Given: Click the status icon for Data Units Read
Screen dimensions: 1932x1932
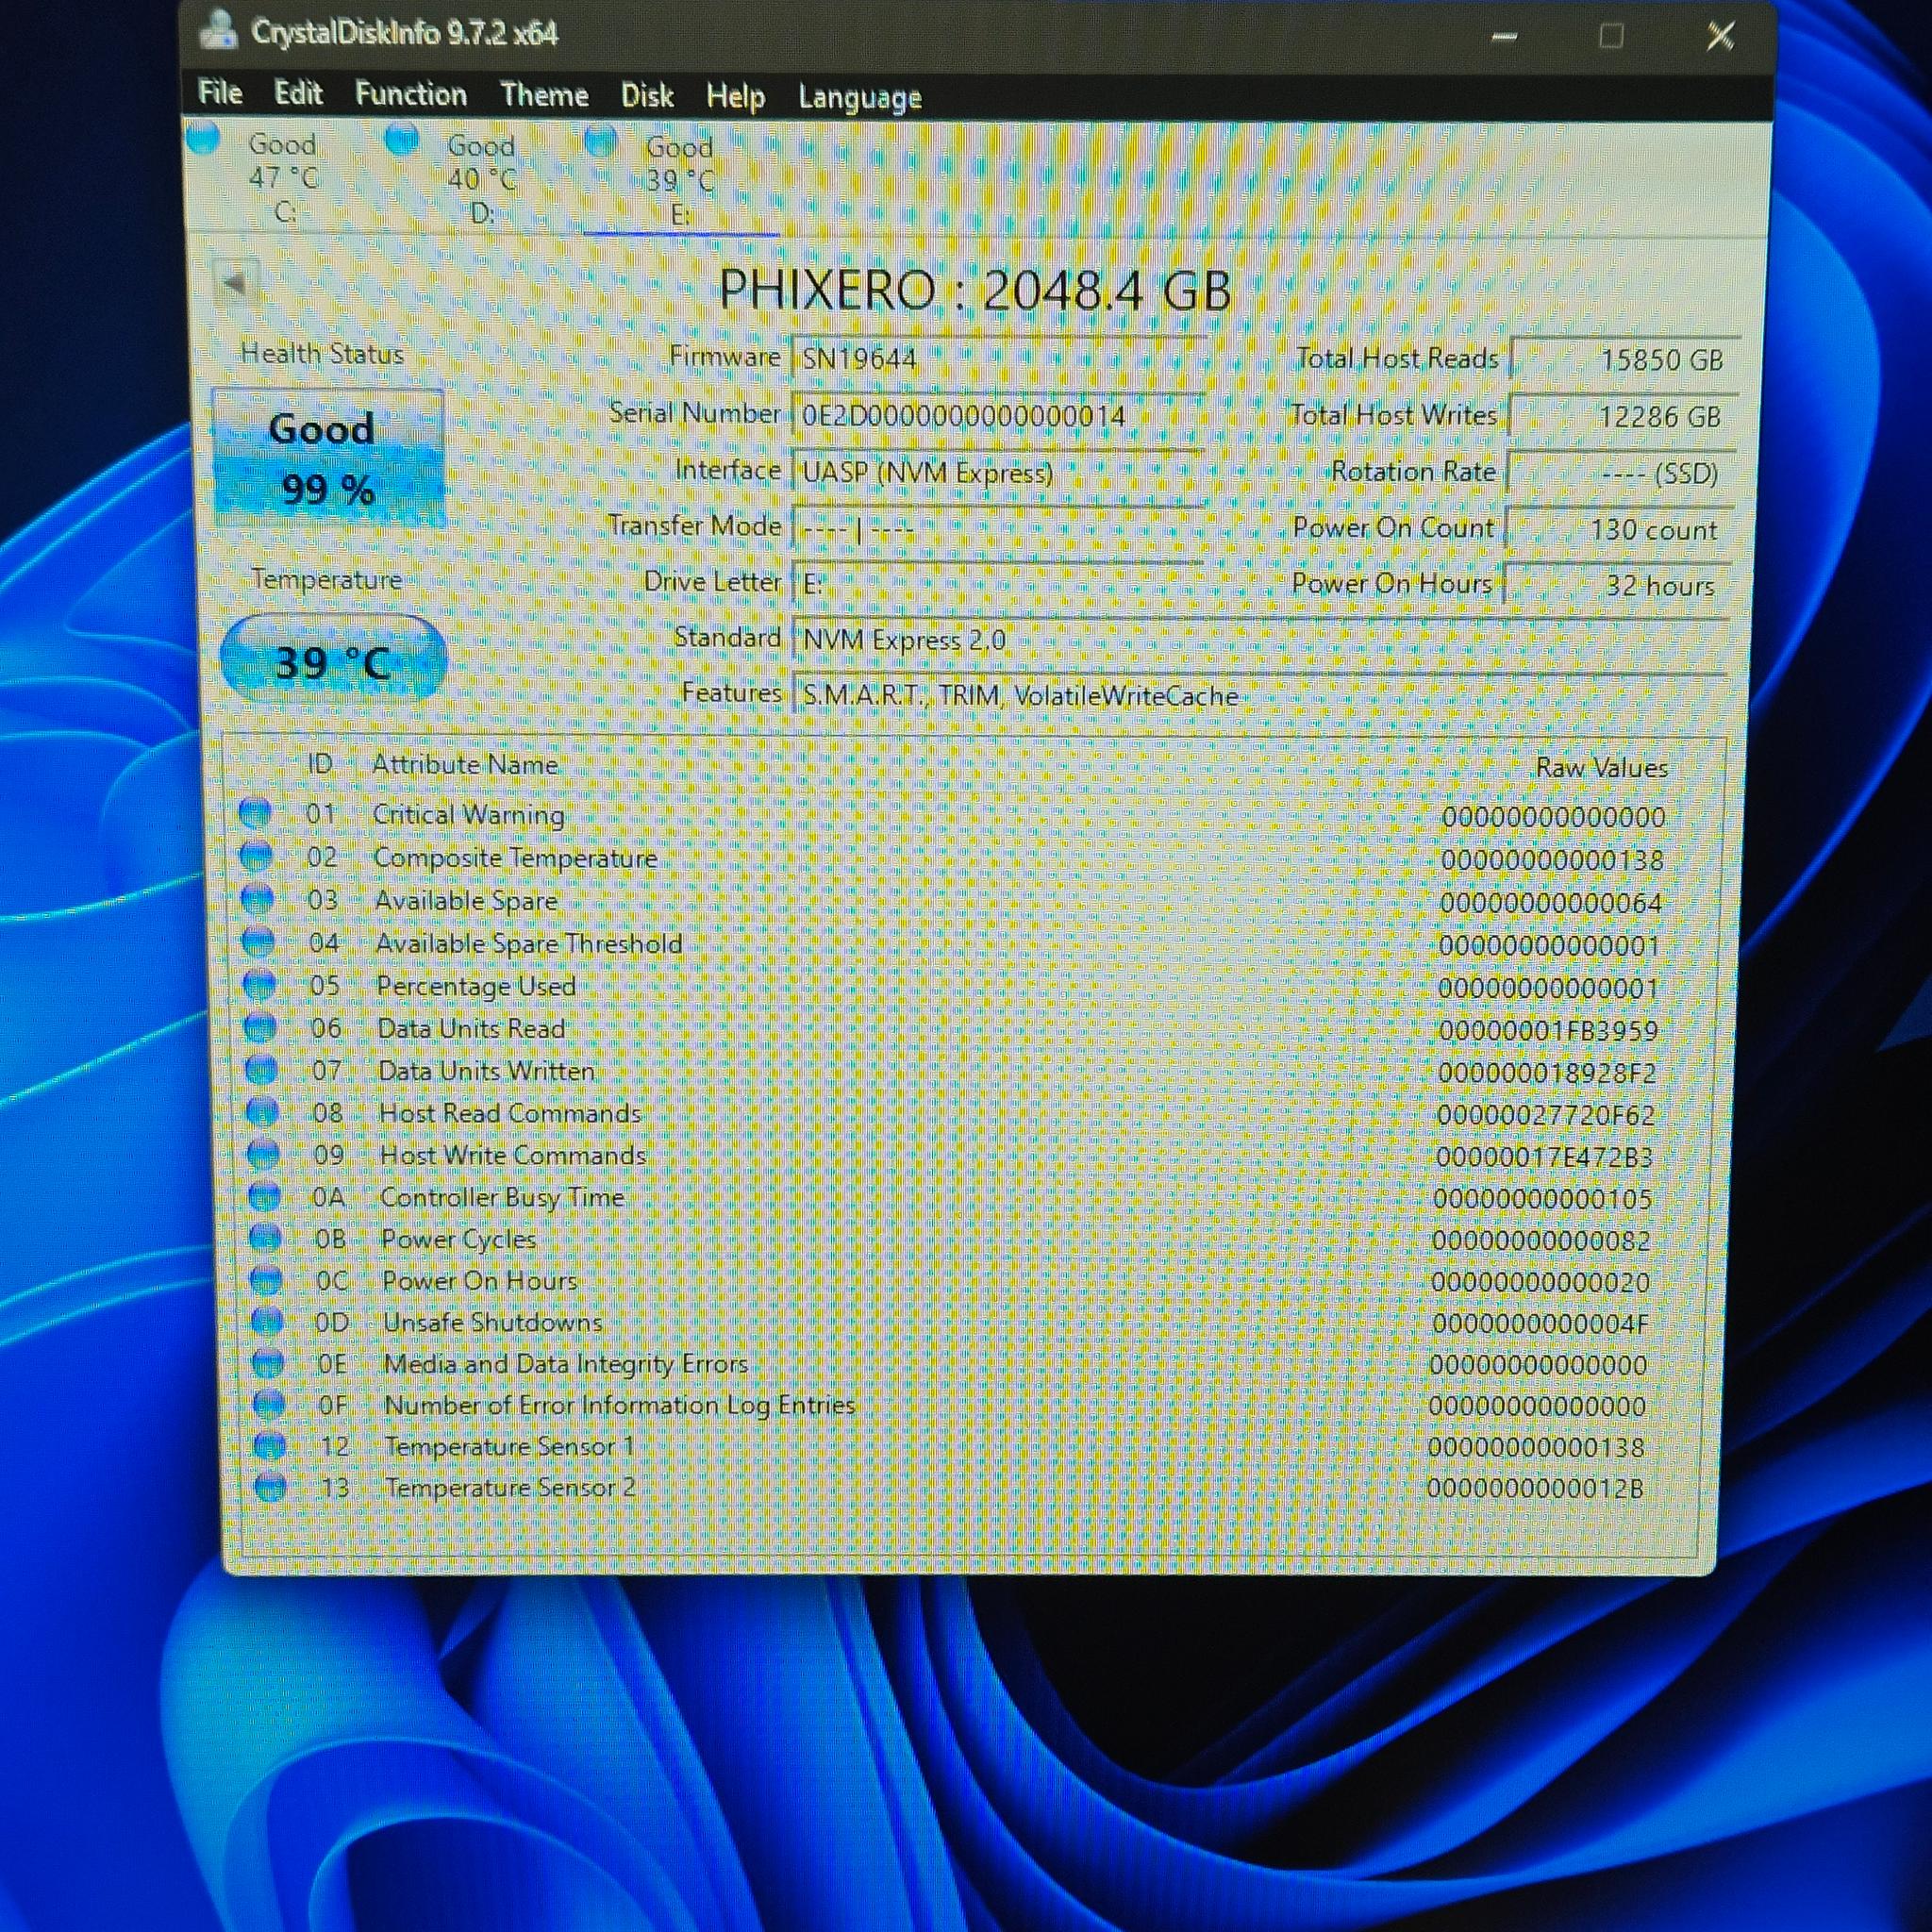Looking at the screenshot, I should pyautogui.click(x=260, y=1027).
